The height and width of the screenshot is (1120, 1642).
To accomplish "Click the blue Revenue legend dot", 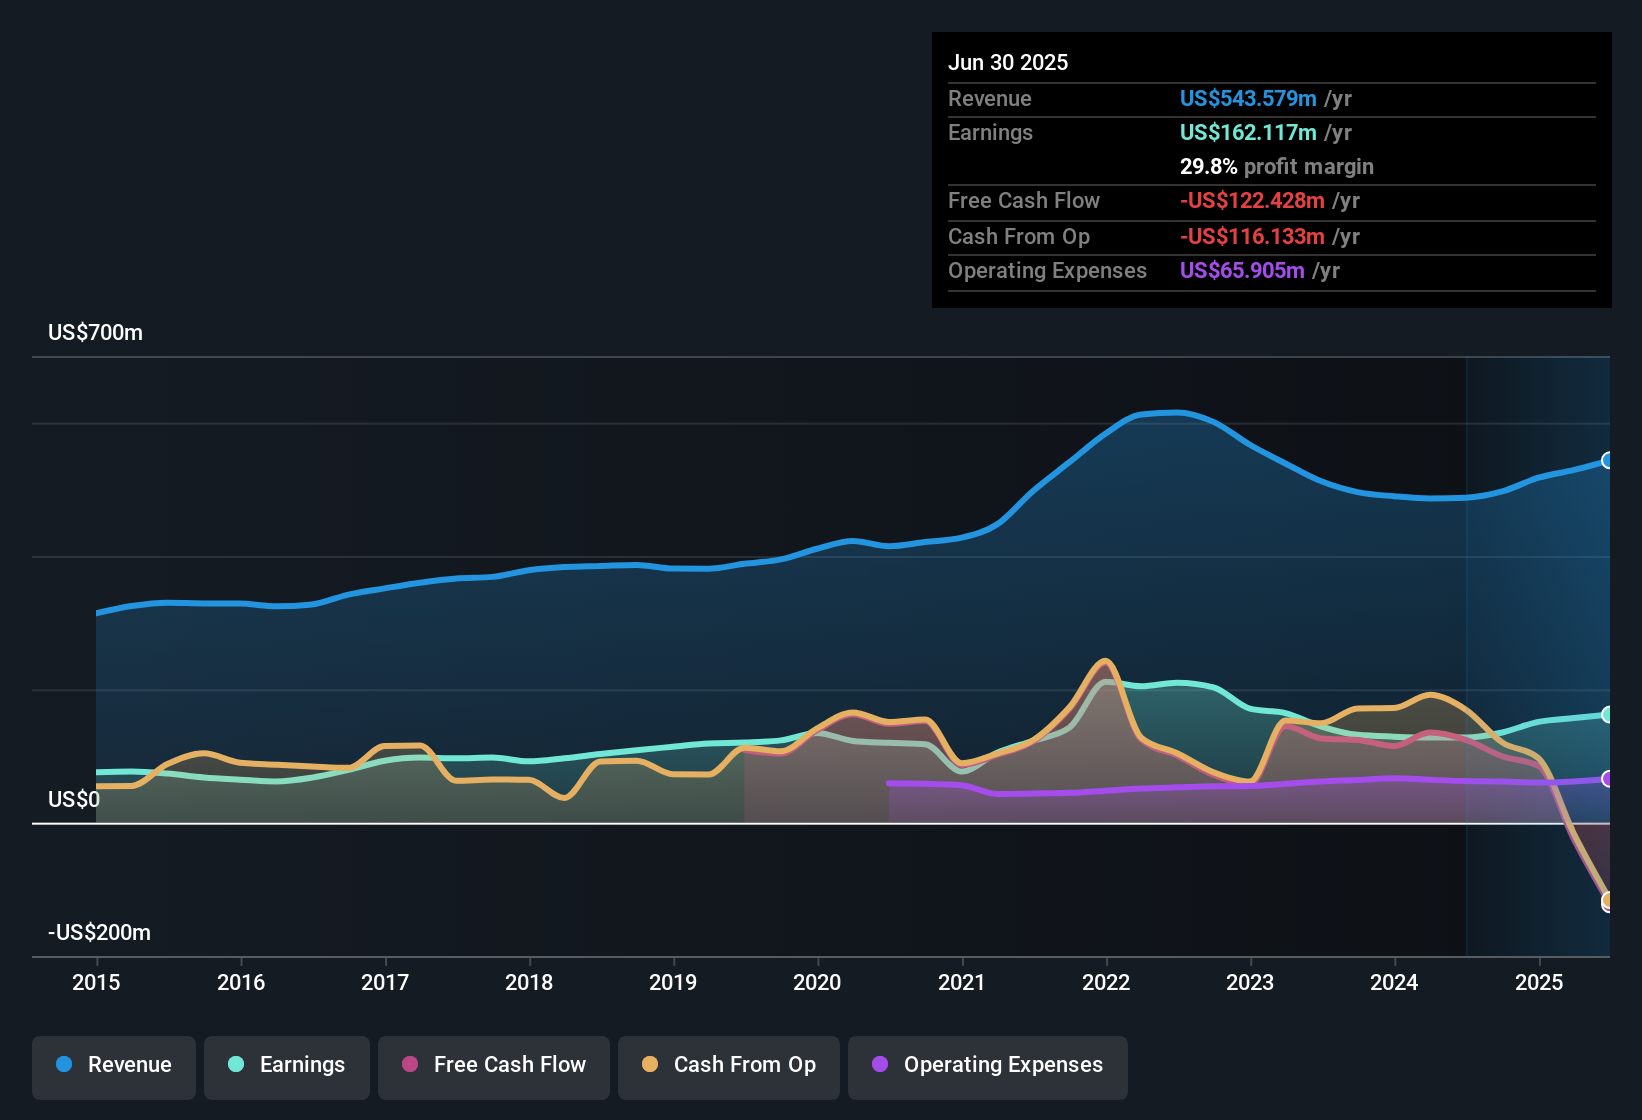I will pyautogui.click(x=64, y=1065).
